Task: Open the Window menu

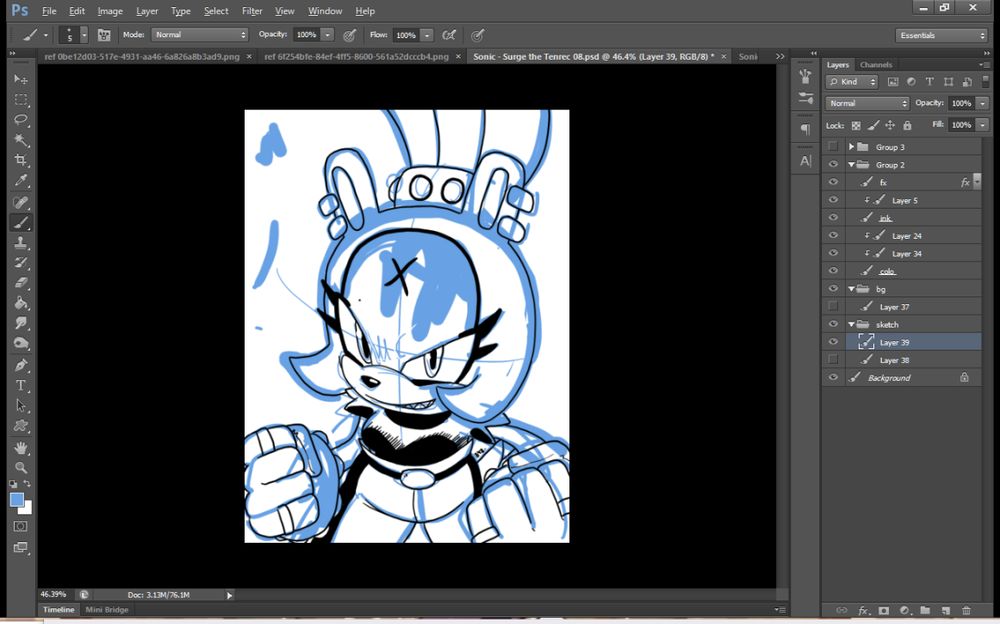Action: (x=325, y=11)
